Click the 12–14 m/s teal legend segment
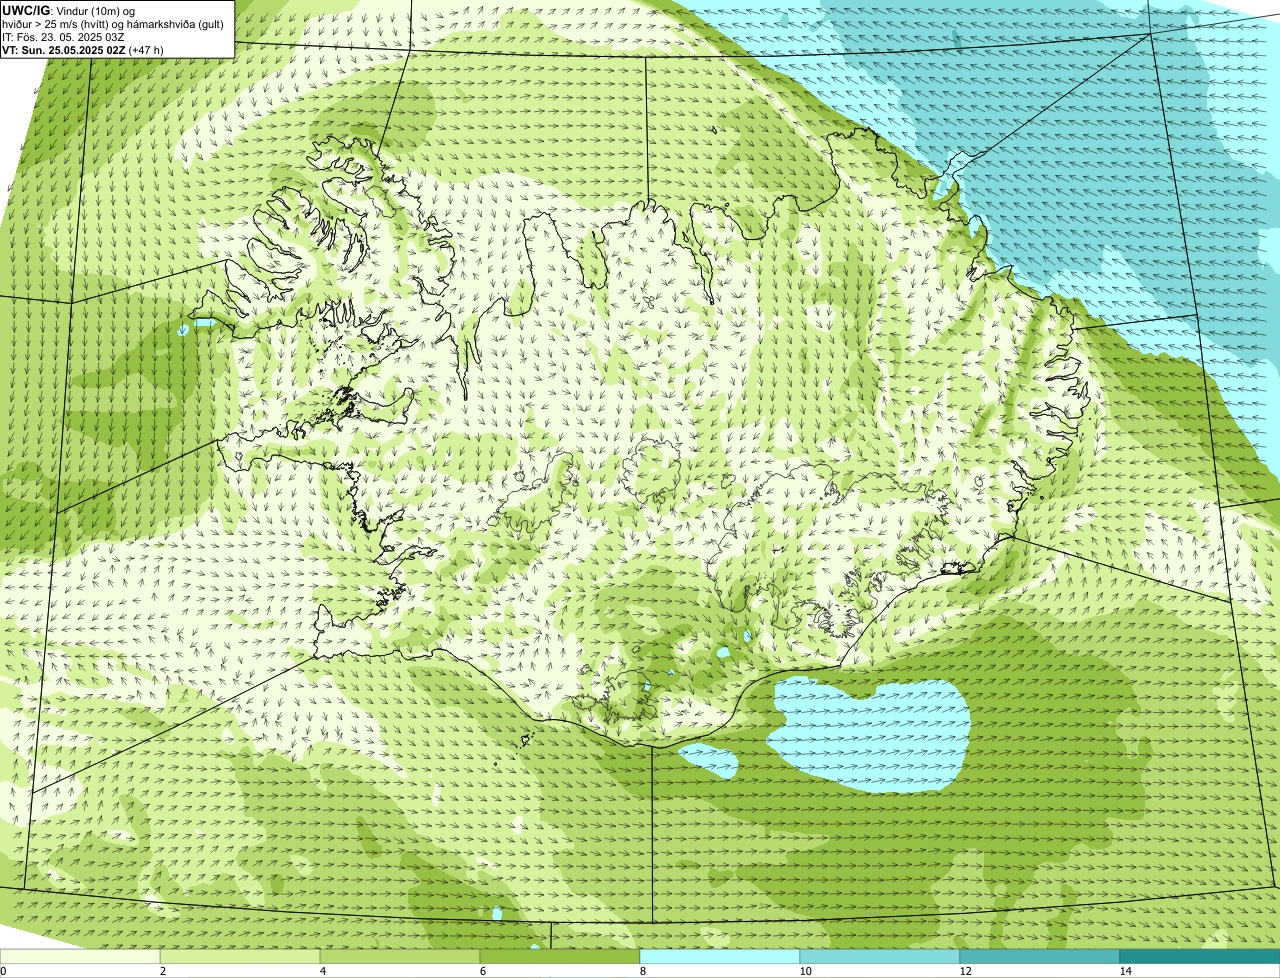 pos(1040,956)
